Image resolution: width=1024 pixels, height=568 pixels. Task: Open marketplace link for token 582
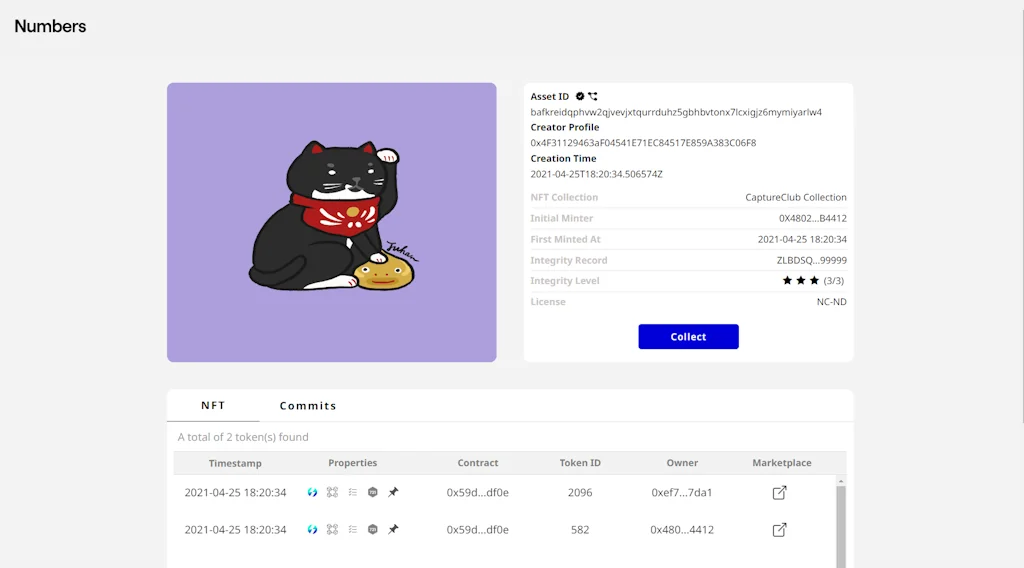point(779,529)
